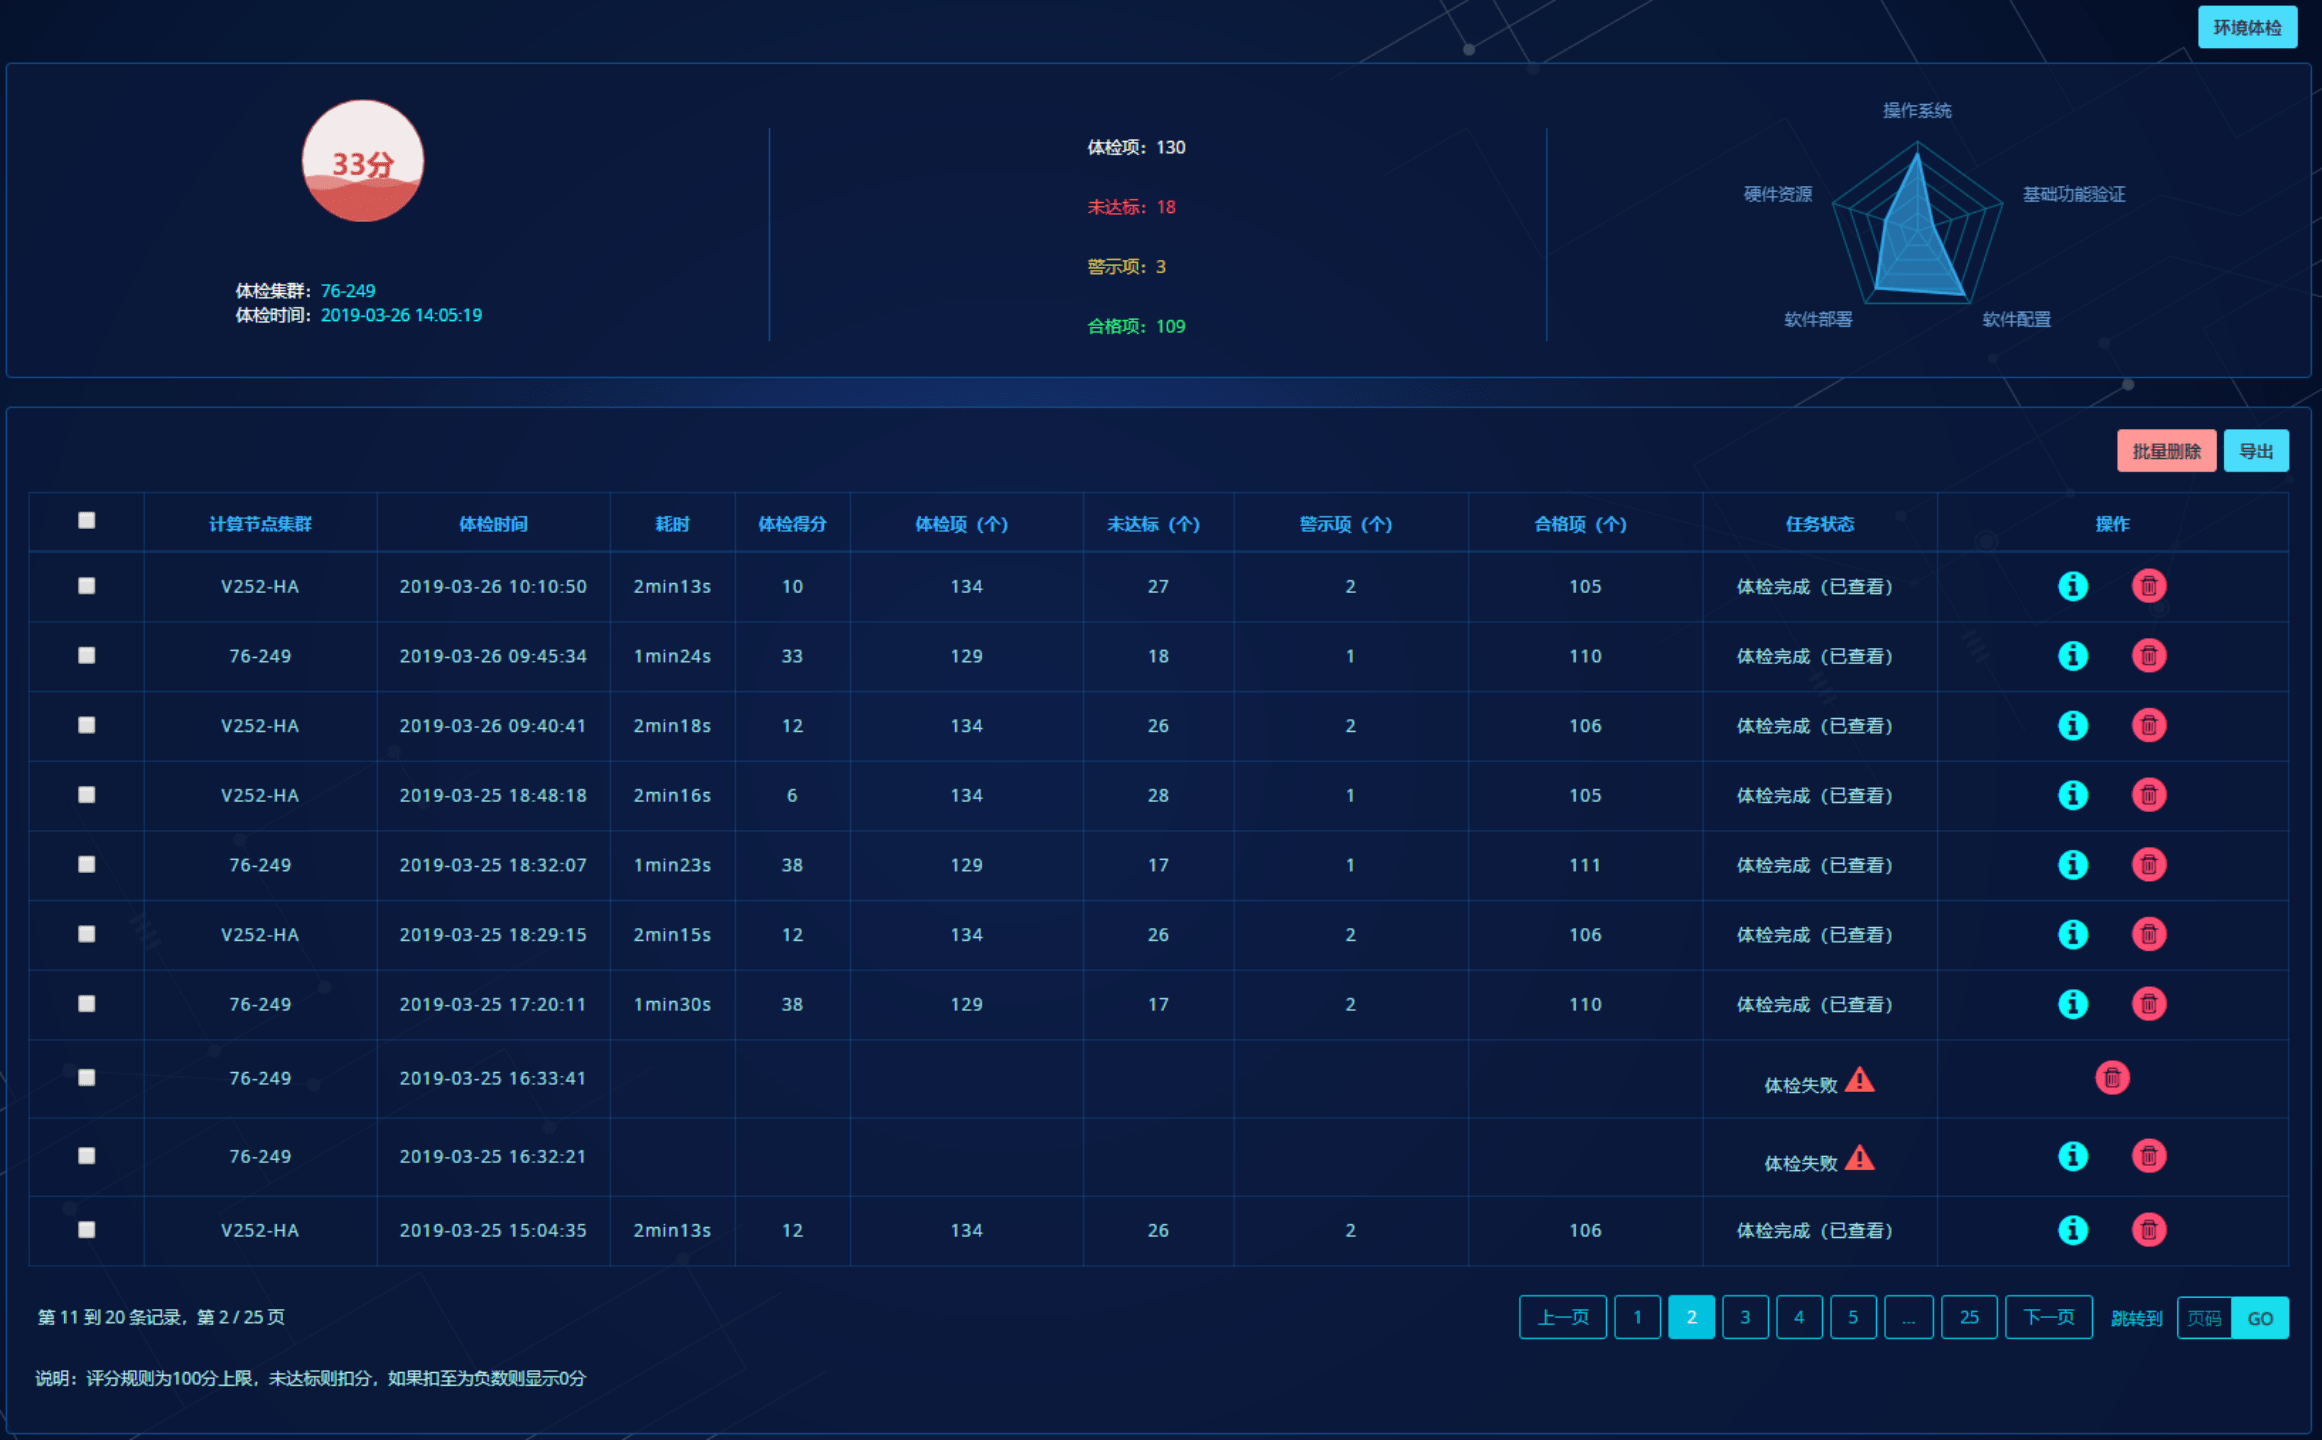Screen dimensions: 2322x1440
Task: Click the 导出 export button
Action: pos(2255,451)
